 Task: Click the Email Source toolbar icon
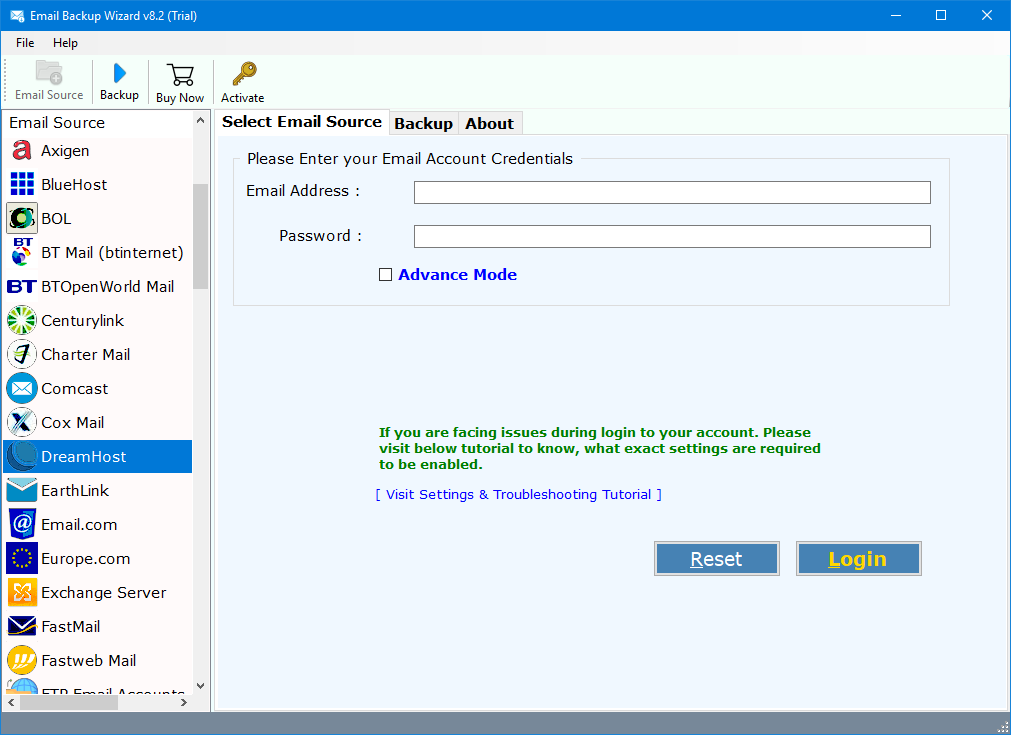(x=49, y=72)
